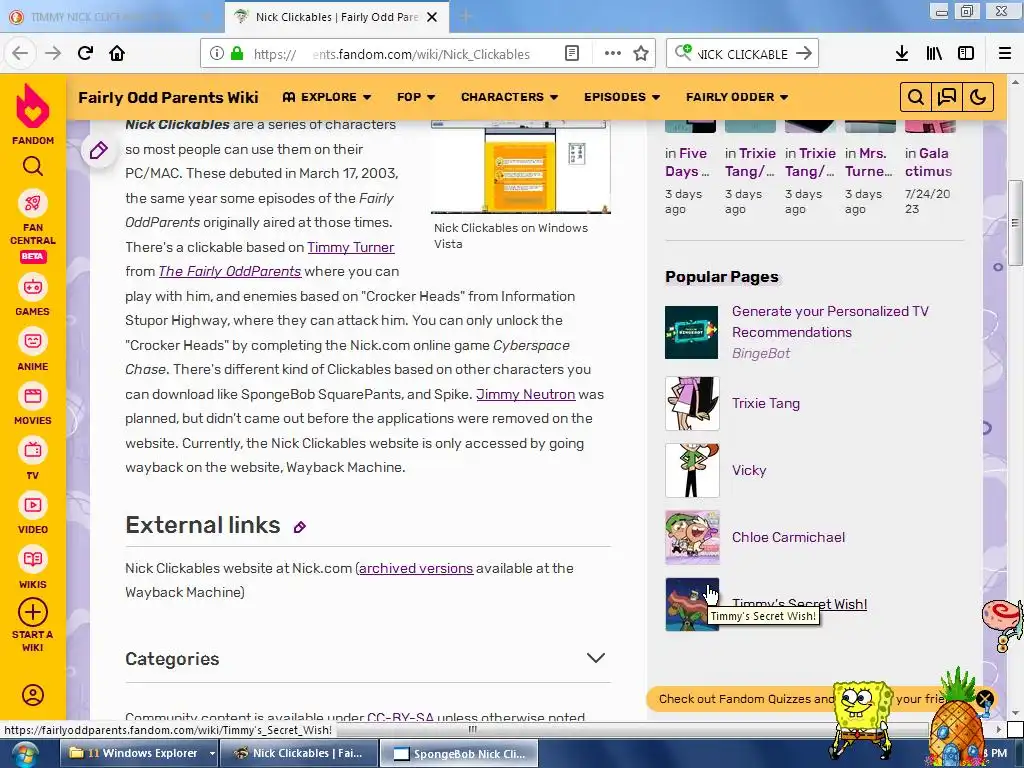The height and width of the screenshot is (768, 1024).
Task: Open the Jimmy Neutron link
Action: (526, 394)
